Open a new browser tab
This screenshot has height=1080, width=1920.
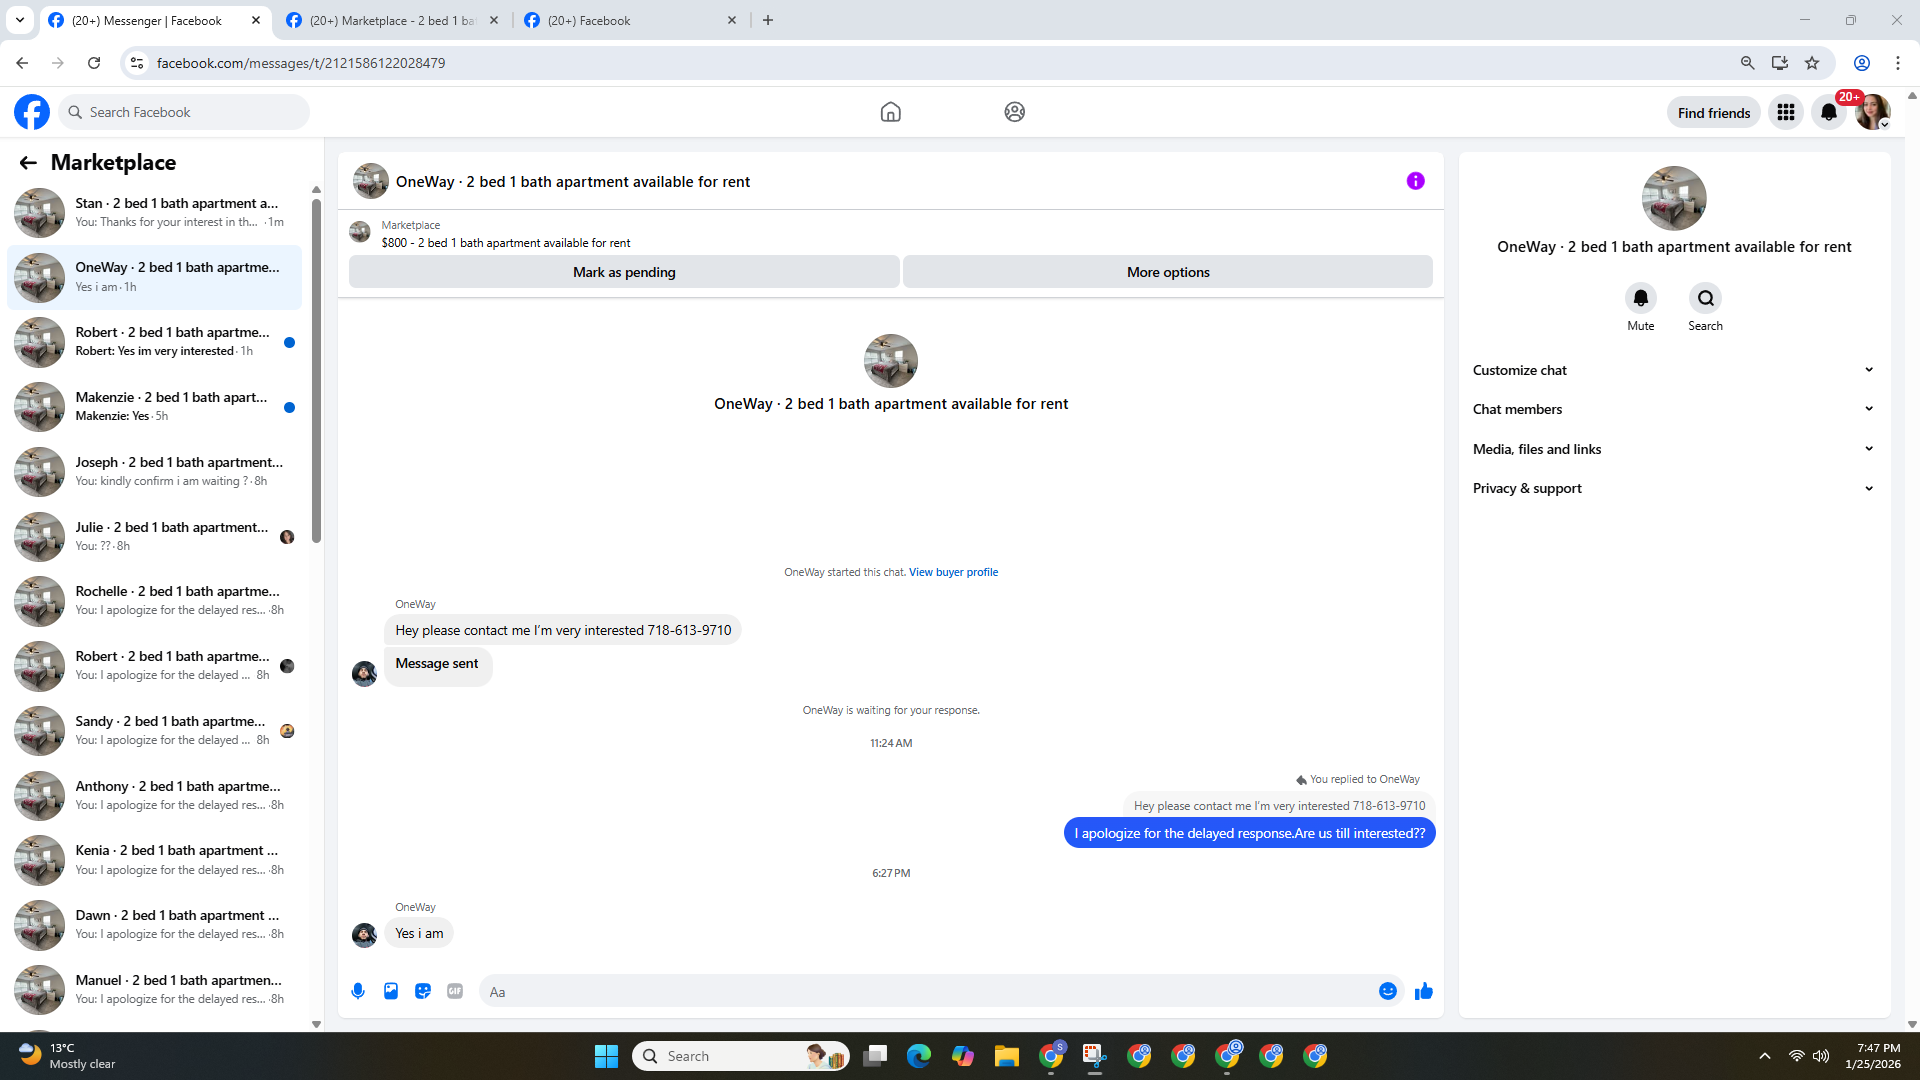[x=768, y=20]
